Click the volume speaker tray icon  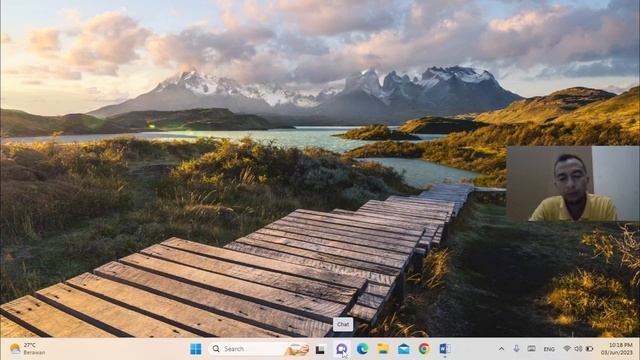[578, 349]
